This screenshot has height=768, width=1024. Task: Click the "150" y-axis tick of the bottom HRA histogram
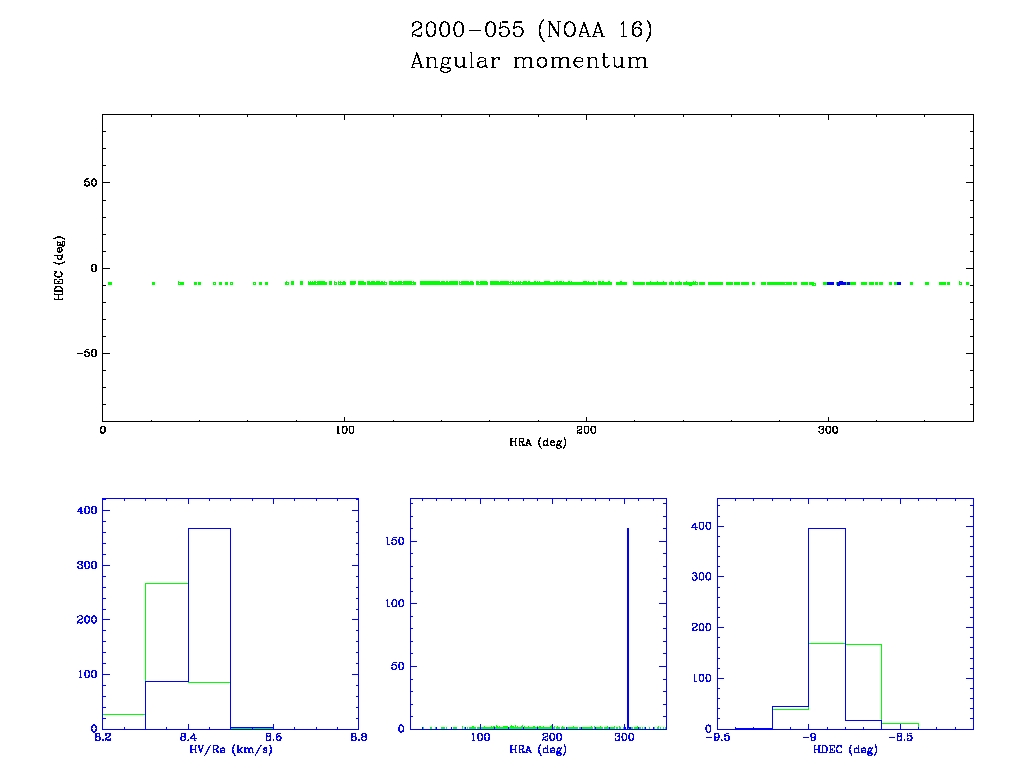(x=395, y=541)
